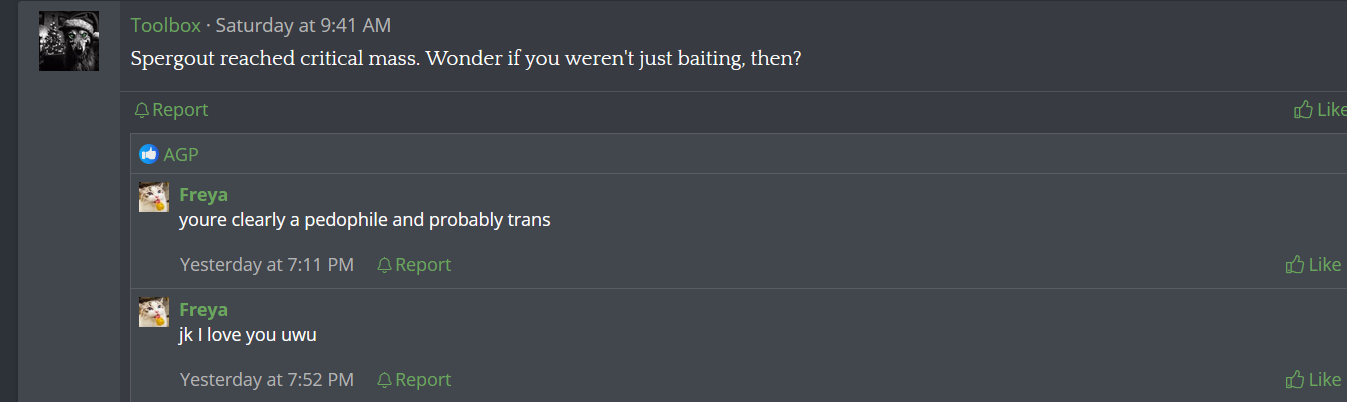Click the bell Report icon under the 7:11 PM comment
Viewport: 1347px width, 402px height.
[x=384, y=265]
